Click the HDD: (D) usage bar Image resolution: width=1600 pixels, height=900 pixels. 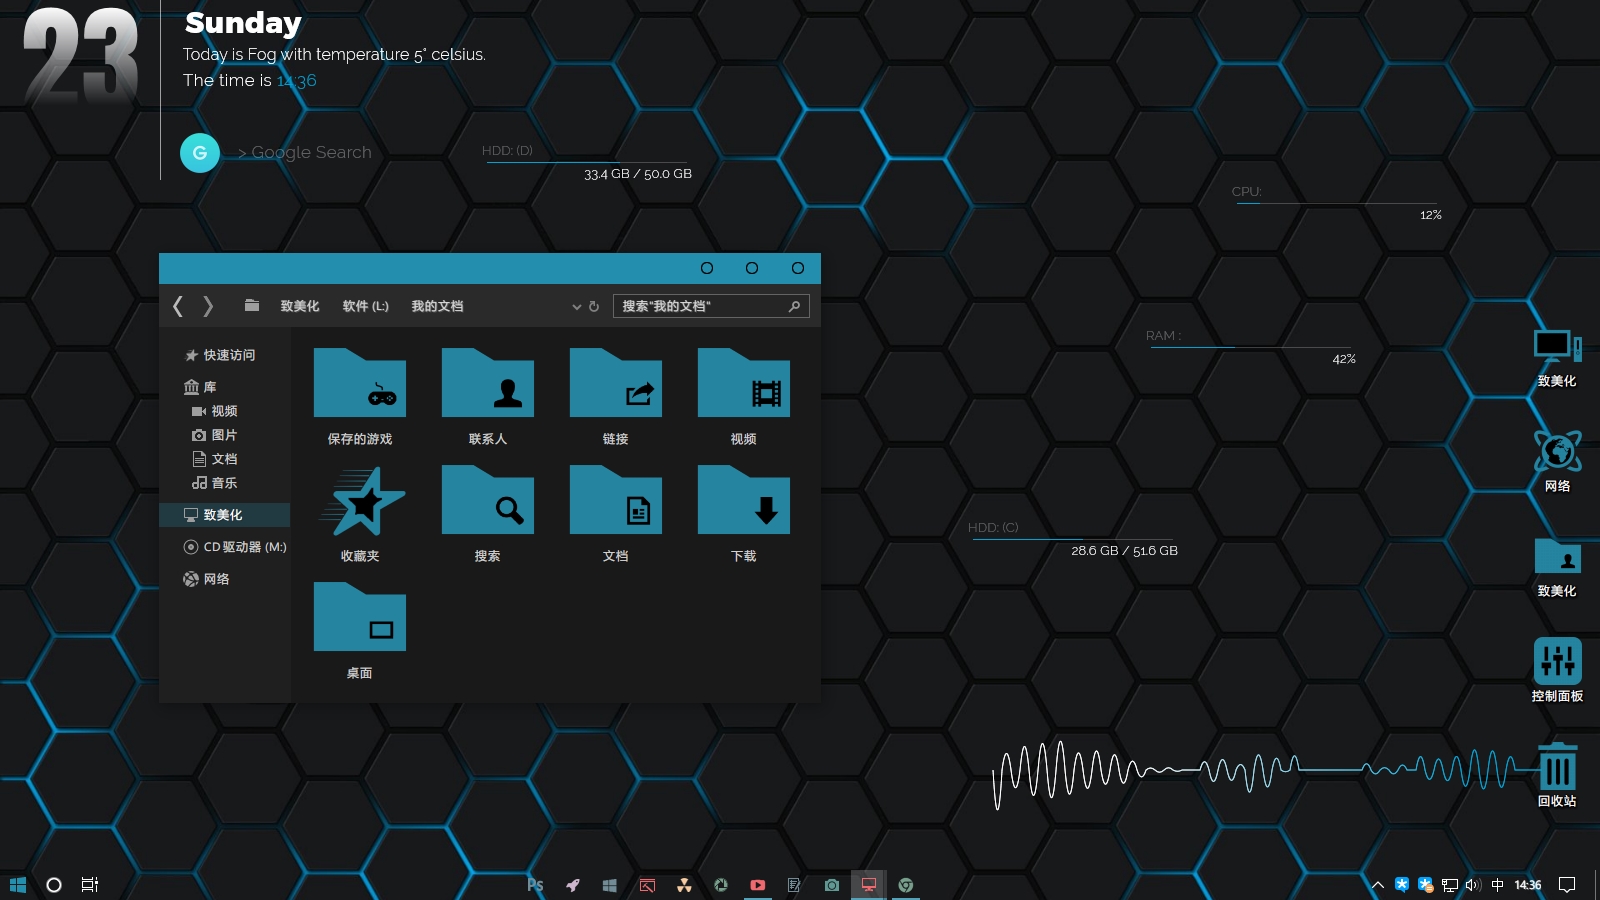[x=587, y=163]
